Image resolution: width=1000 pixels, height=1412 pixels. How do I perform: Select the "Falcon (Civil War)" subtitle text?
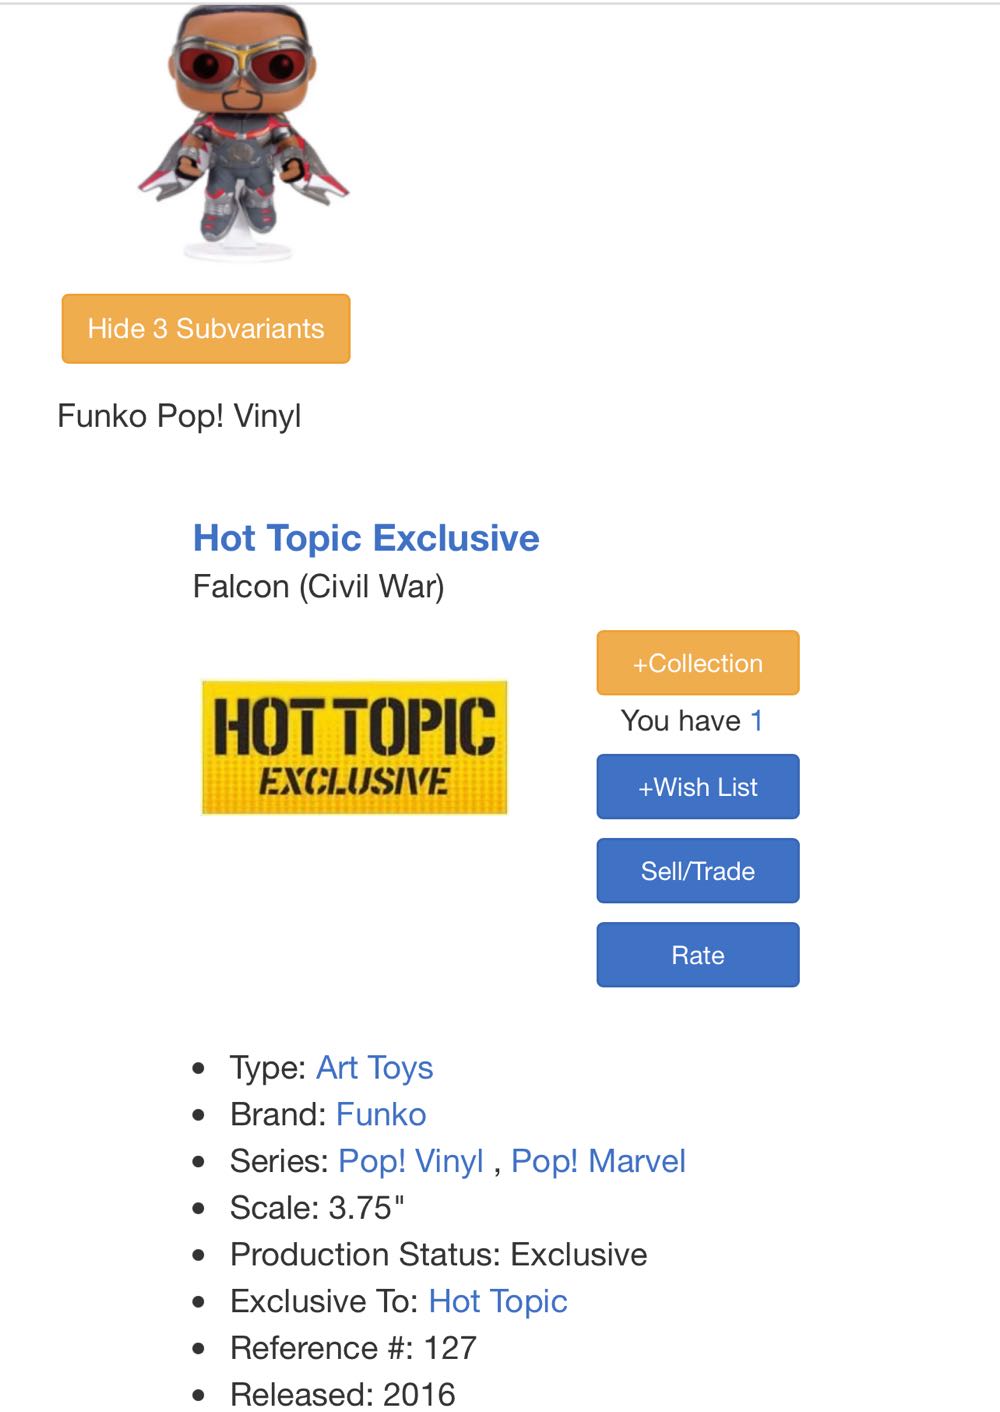click(x=318, y=586)
